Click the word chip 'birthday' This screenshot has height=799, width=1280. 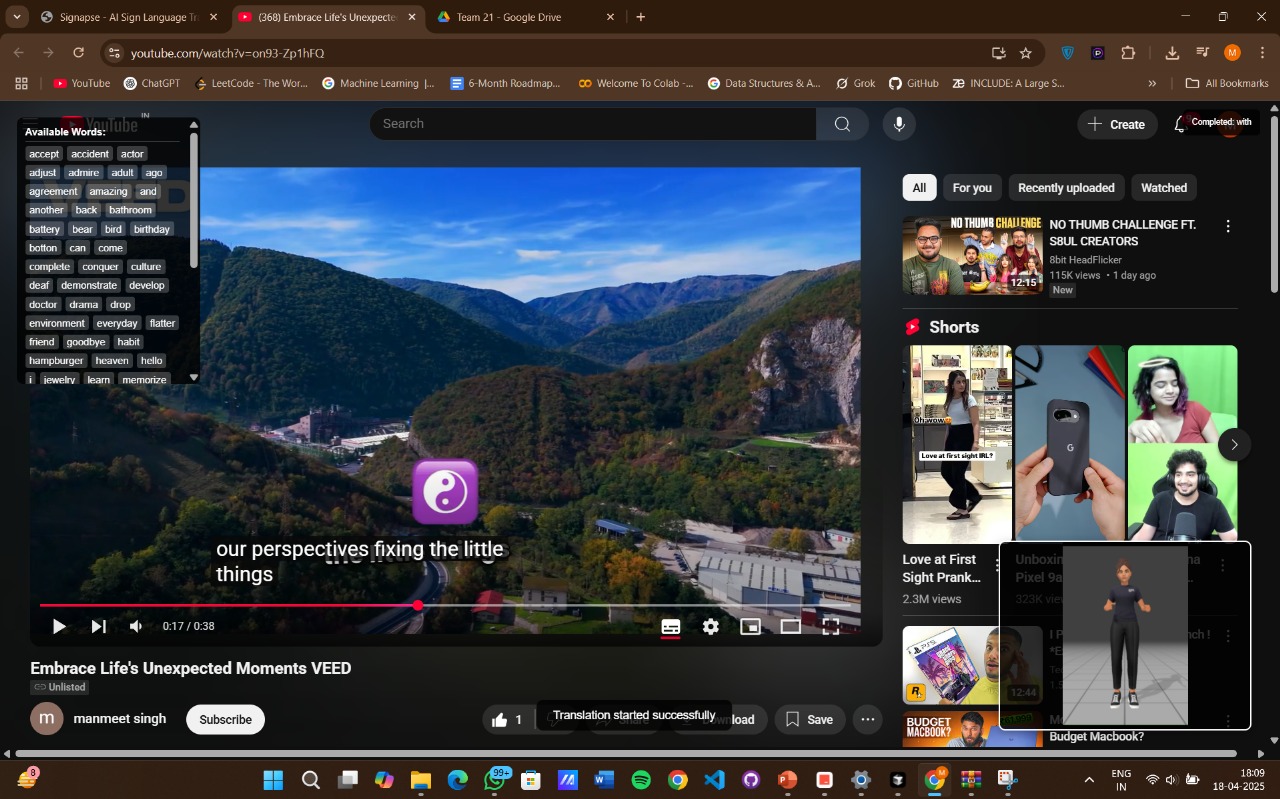(x=152, y=229)
